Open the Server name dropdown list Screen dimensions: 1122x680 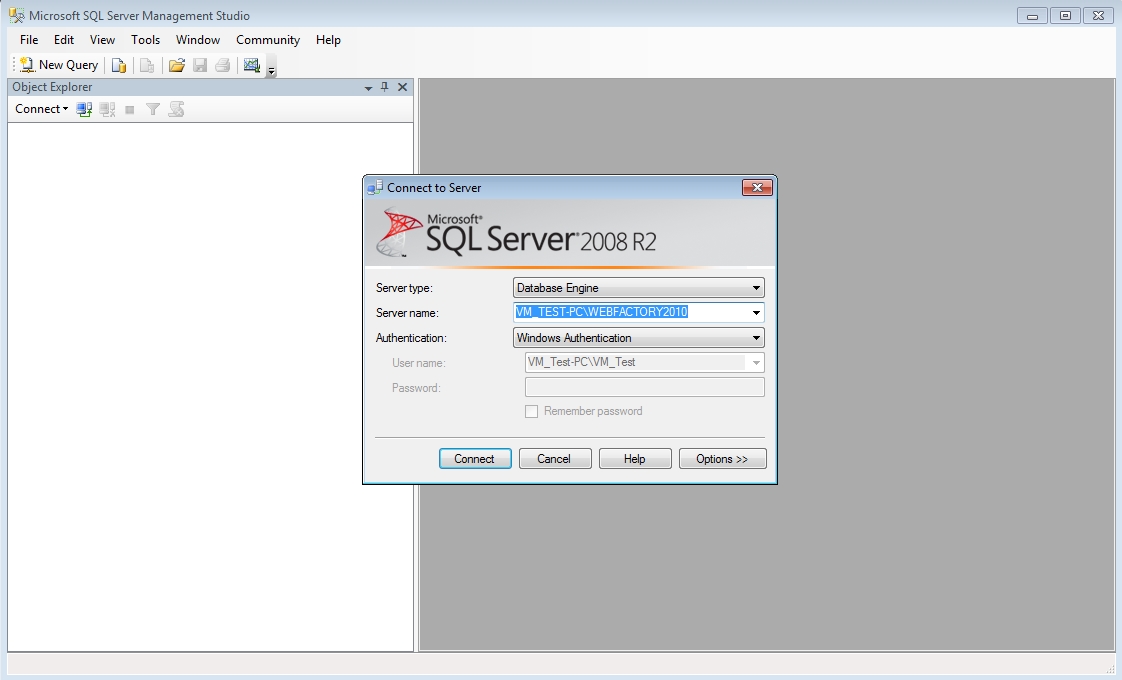pyautogui.click(x=756, y=312)
